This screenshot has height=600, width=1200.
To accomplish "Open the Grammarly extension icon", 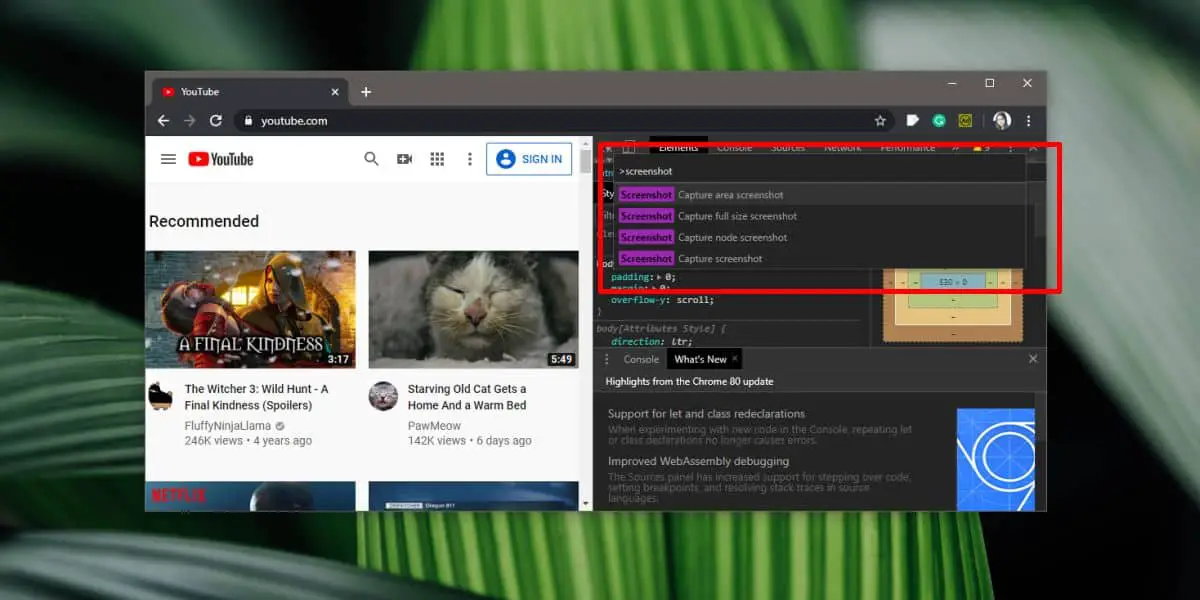I will click(x=940, y=120).
